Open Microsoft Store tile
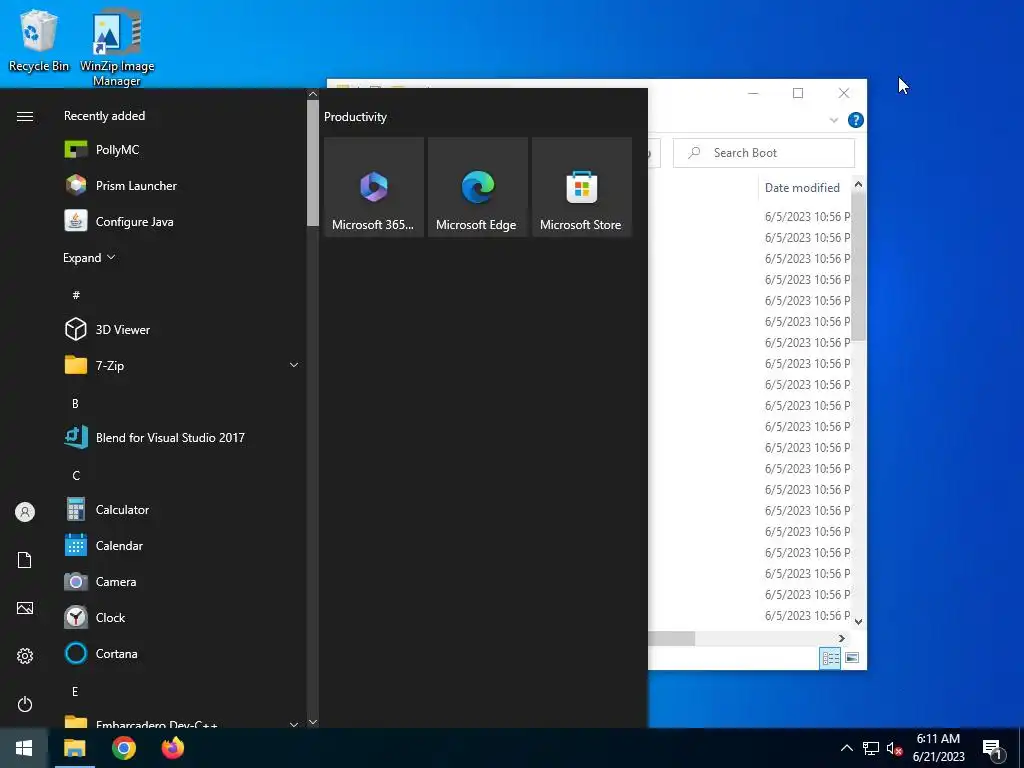Screen dimensions: 1024x768 pyautogui.click(x=581, y=187)
